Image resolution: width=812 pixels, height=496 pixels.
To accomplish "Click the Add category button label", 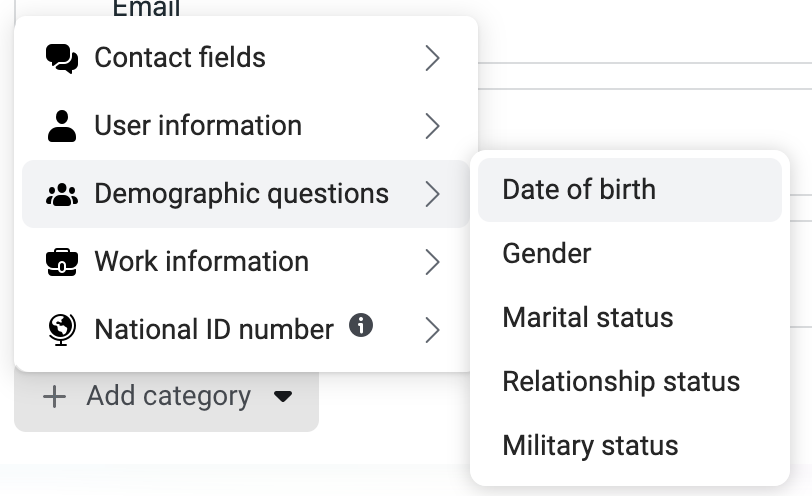I will [x=168, y=397].
